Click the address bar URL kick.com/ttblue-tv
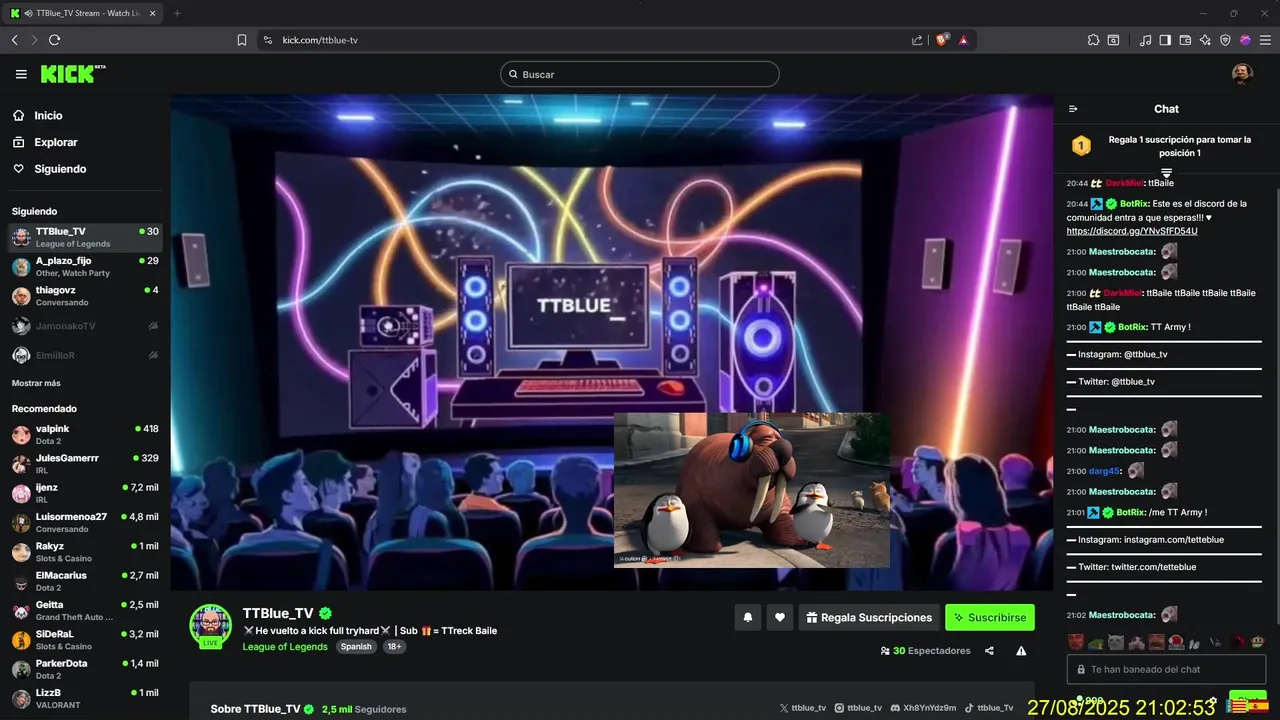1280x720 pixels. point(320,40)
